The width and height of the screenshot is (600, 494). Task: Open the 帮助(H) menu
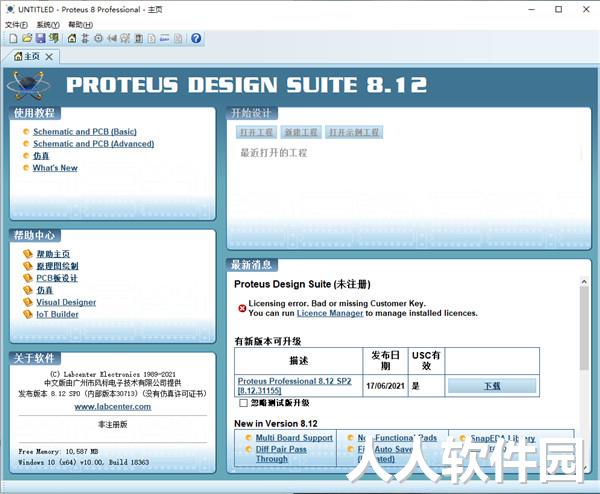[80, 25]
